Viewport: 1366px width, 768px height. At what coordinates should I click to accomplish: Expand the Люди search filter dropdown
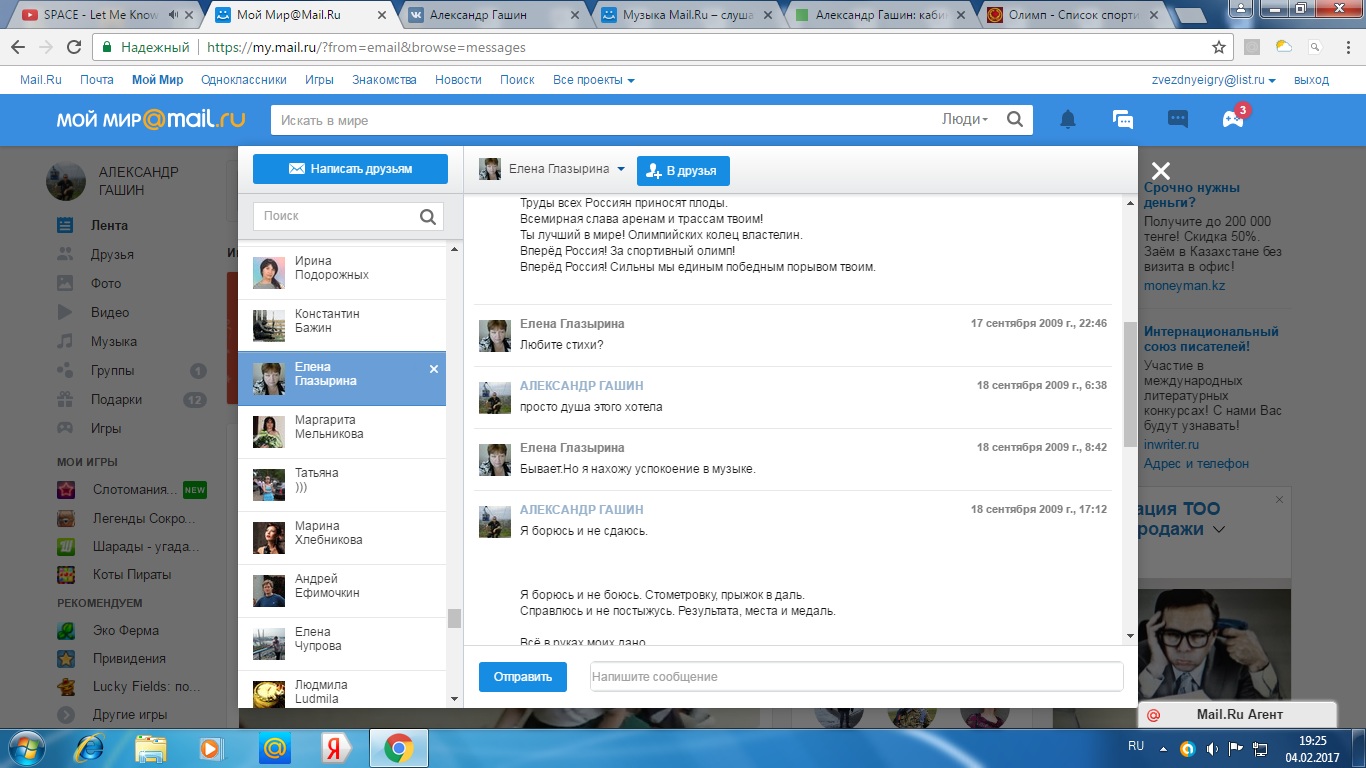point(965,119)
